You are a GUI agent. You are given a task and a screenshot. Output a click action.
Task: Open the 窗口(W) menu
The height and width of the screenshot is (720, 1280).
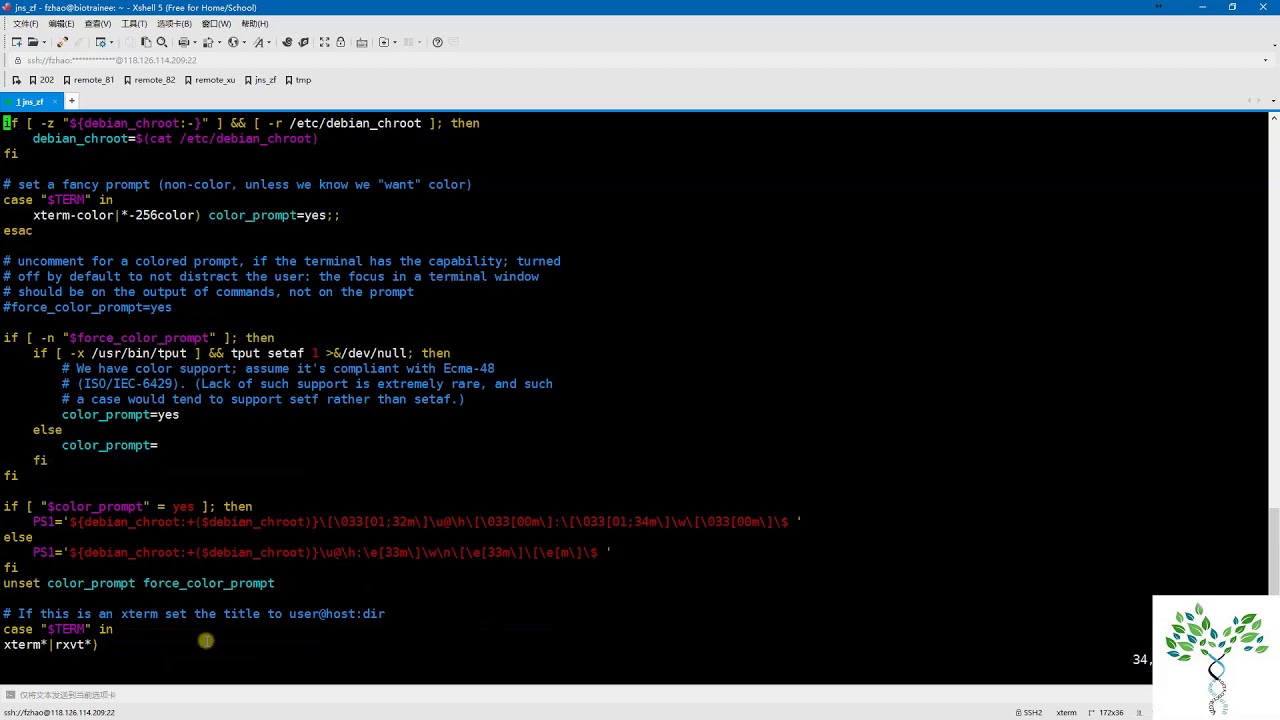(216, 23)
